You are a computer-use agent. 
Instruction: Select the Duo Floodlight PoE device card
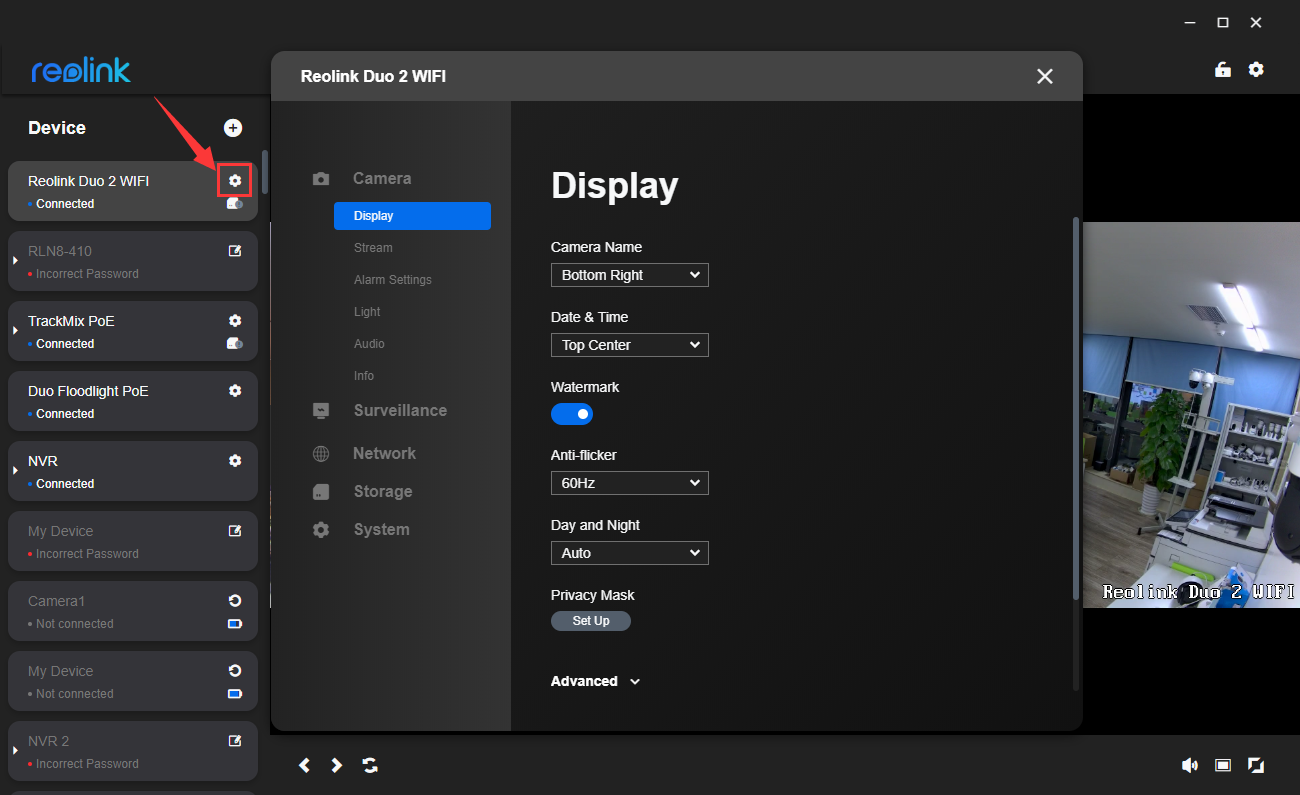tap(133, 401)
